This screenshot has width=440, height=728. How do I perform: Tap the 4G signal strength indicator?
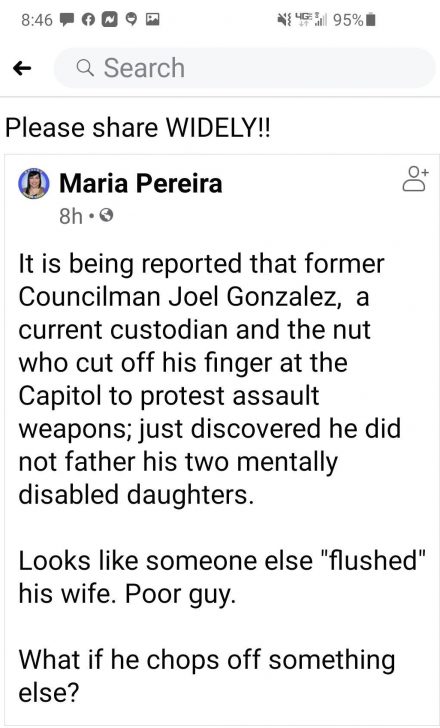pos(311,20)
